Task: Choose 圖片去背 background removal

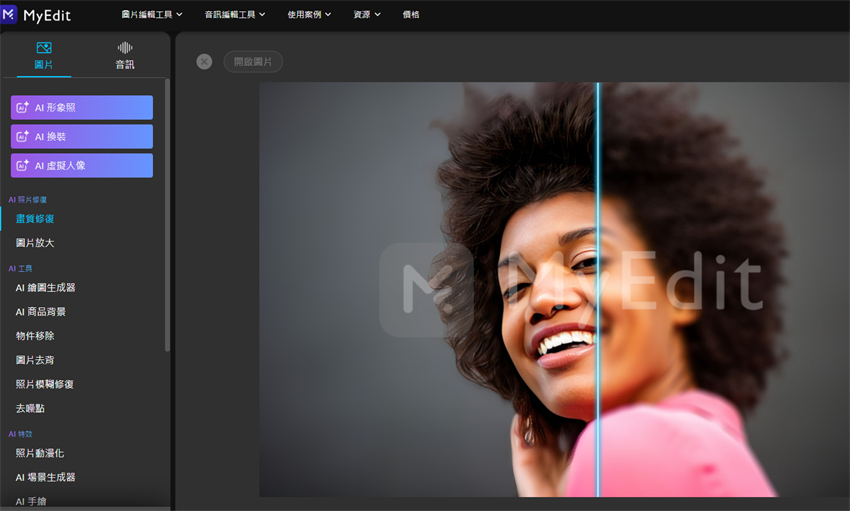Action: pos(35,360)
